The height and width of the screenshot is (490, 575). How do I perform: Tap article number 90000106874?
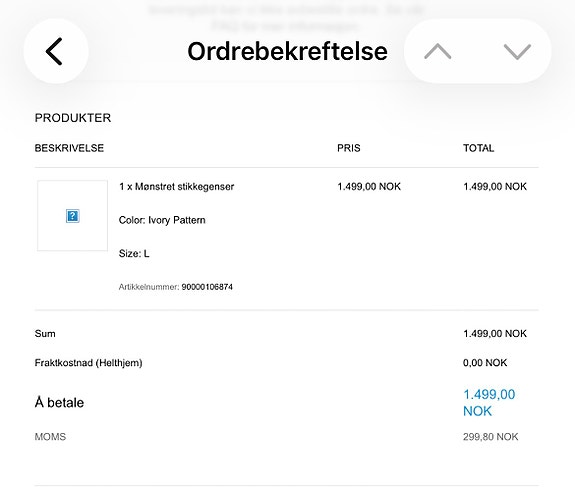click(x=207, y=287)
